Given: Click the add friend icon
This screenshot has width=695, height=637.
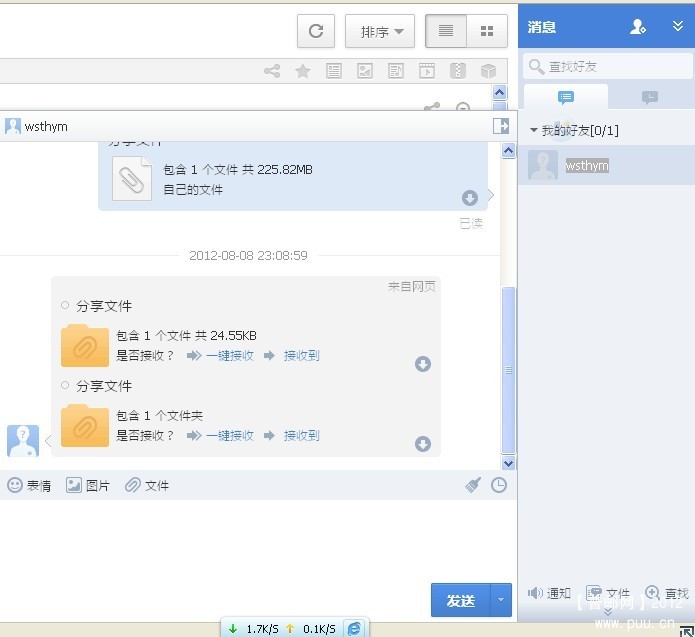Looking at the screenshot, I should 638,27.
